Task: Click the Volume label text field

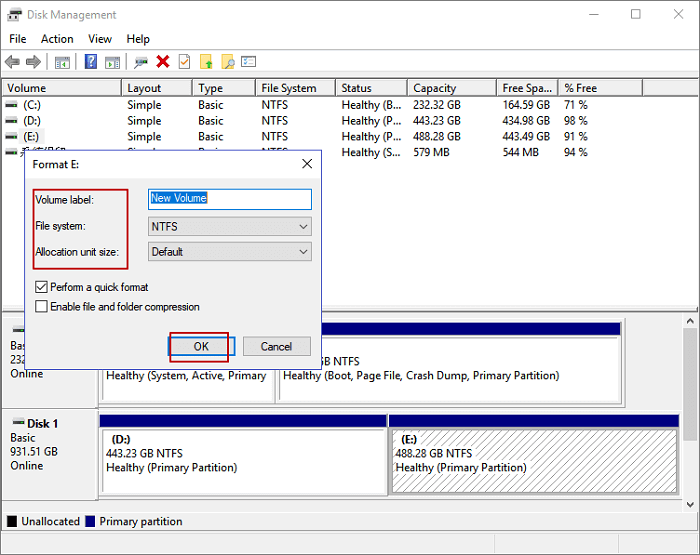Action: (229, 199)
